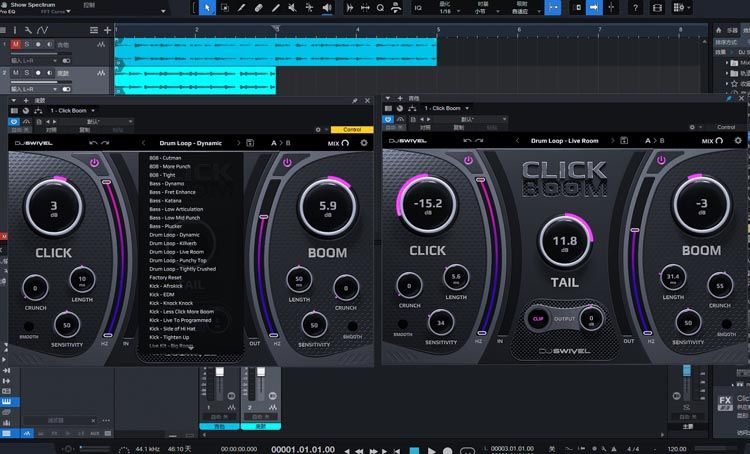Click the Play button in transport
Image resolution: width=750 pixels, height=454 pixels.
(431, 450)
